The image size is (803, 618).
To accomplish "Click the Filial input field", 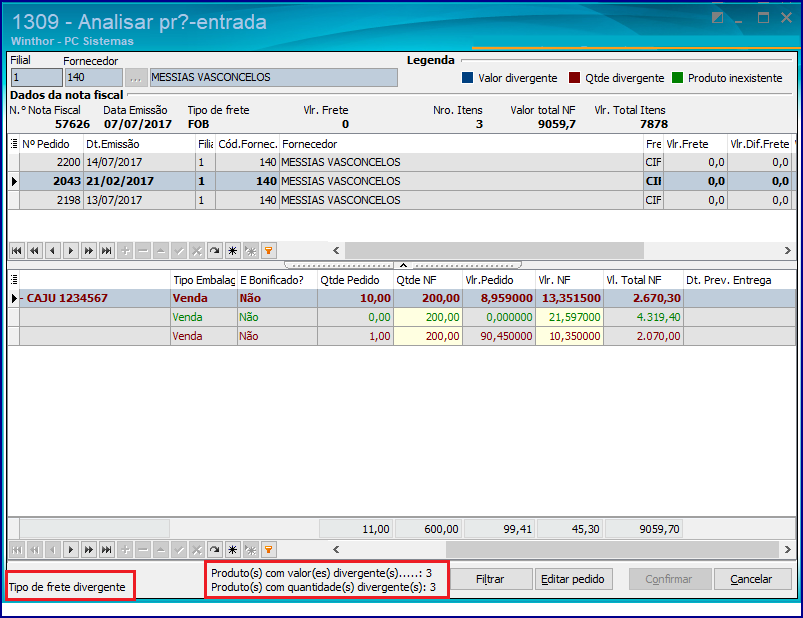I will 37,77.
